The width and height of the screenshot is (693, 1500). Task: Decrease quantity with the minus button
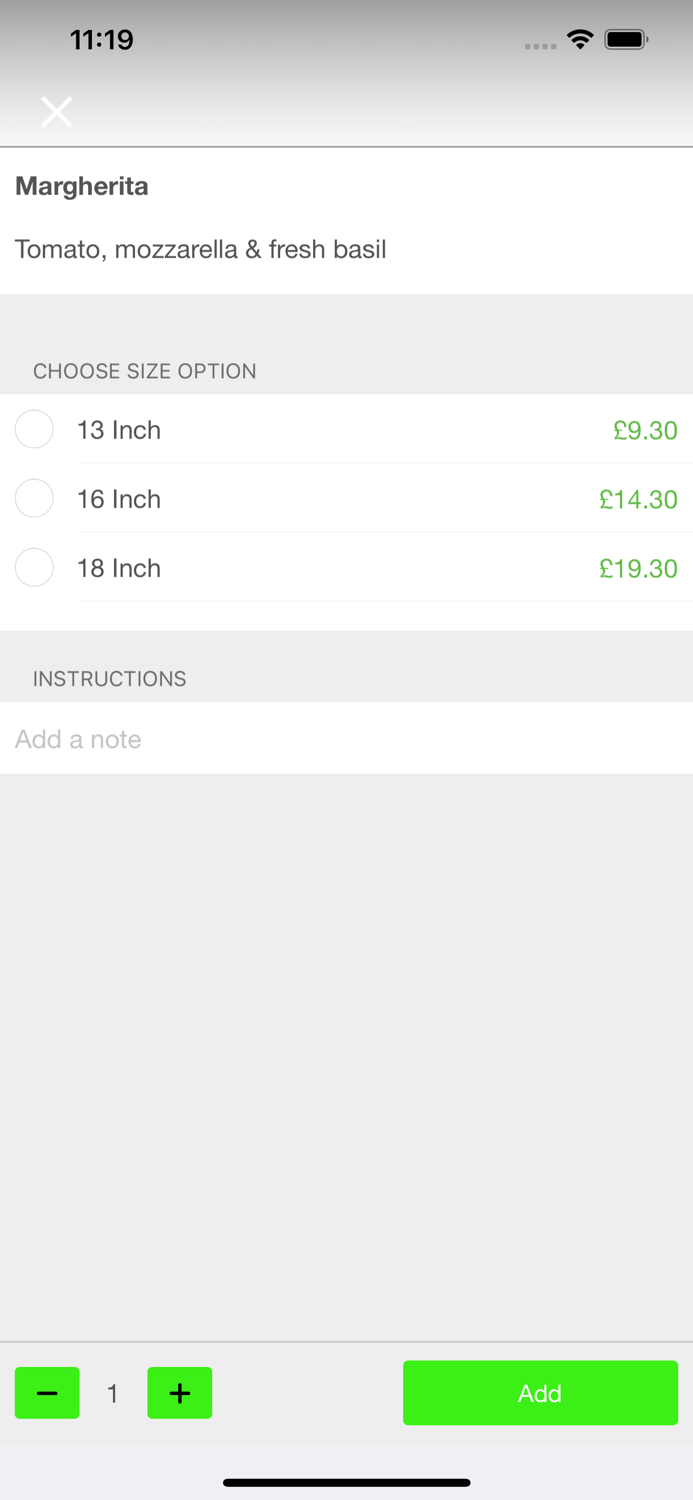tap(47, 1393)
